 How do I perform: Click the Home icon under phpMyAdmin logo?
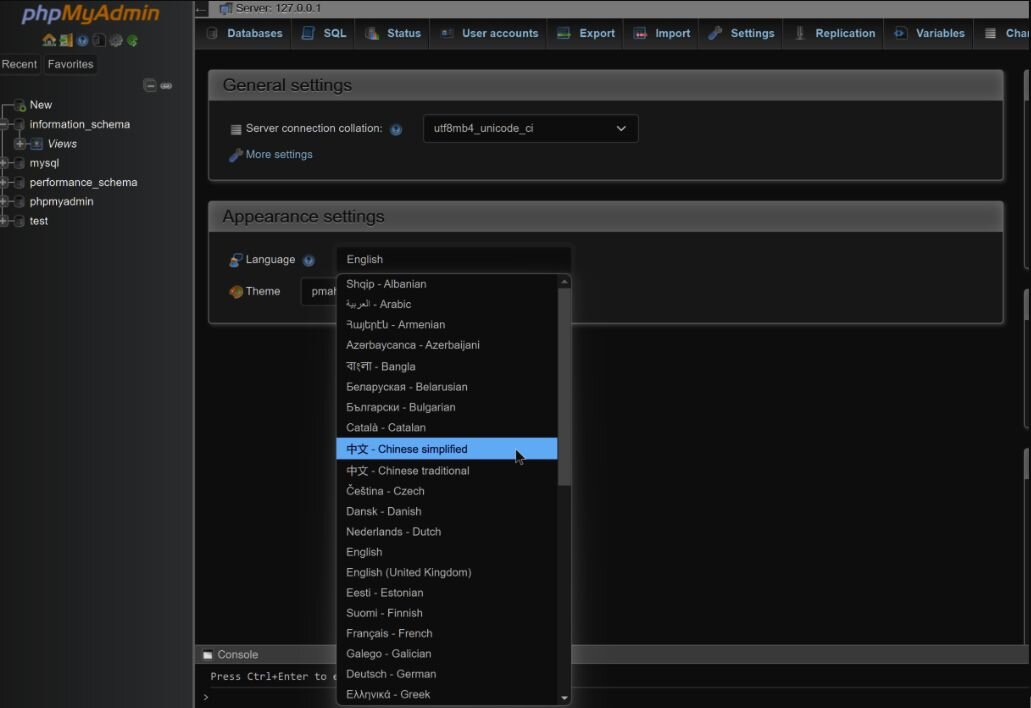point(49,41)
